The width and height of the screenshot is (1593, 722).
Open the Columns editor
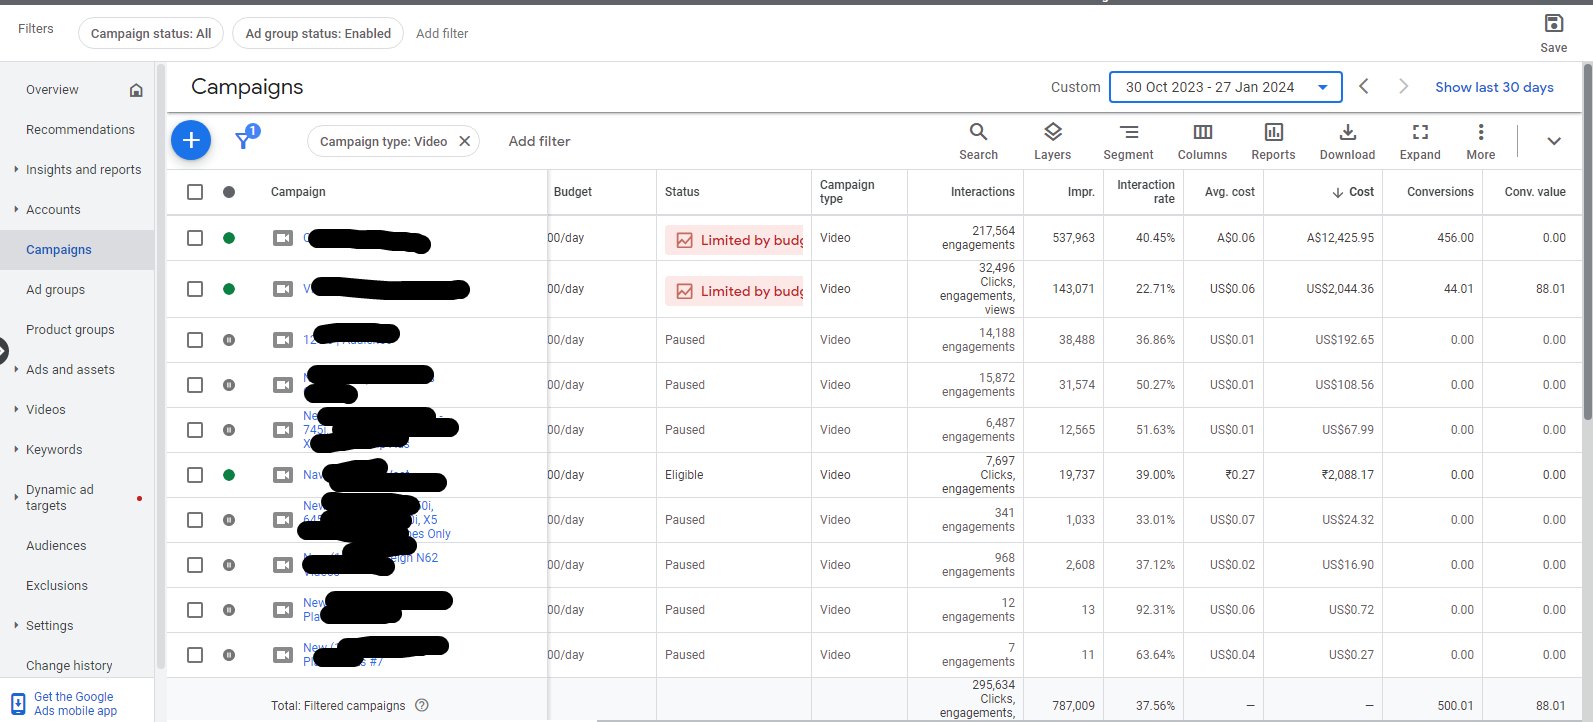tap(1202, 141)
